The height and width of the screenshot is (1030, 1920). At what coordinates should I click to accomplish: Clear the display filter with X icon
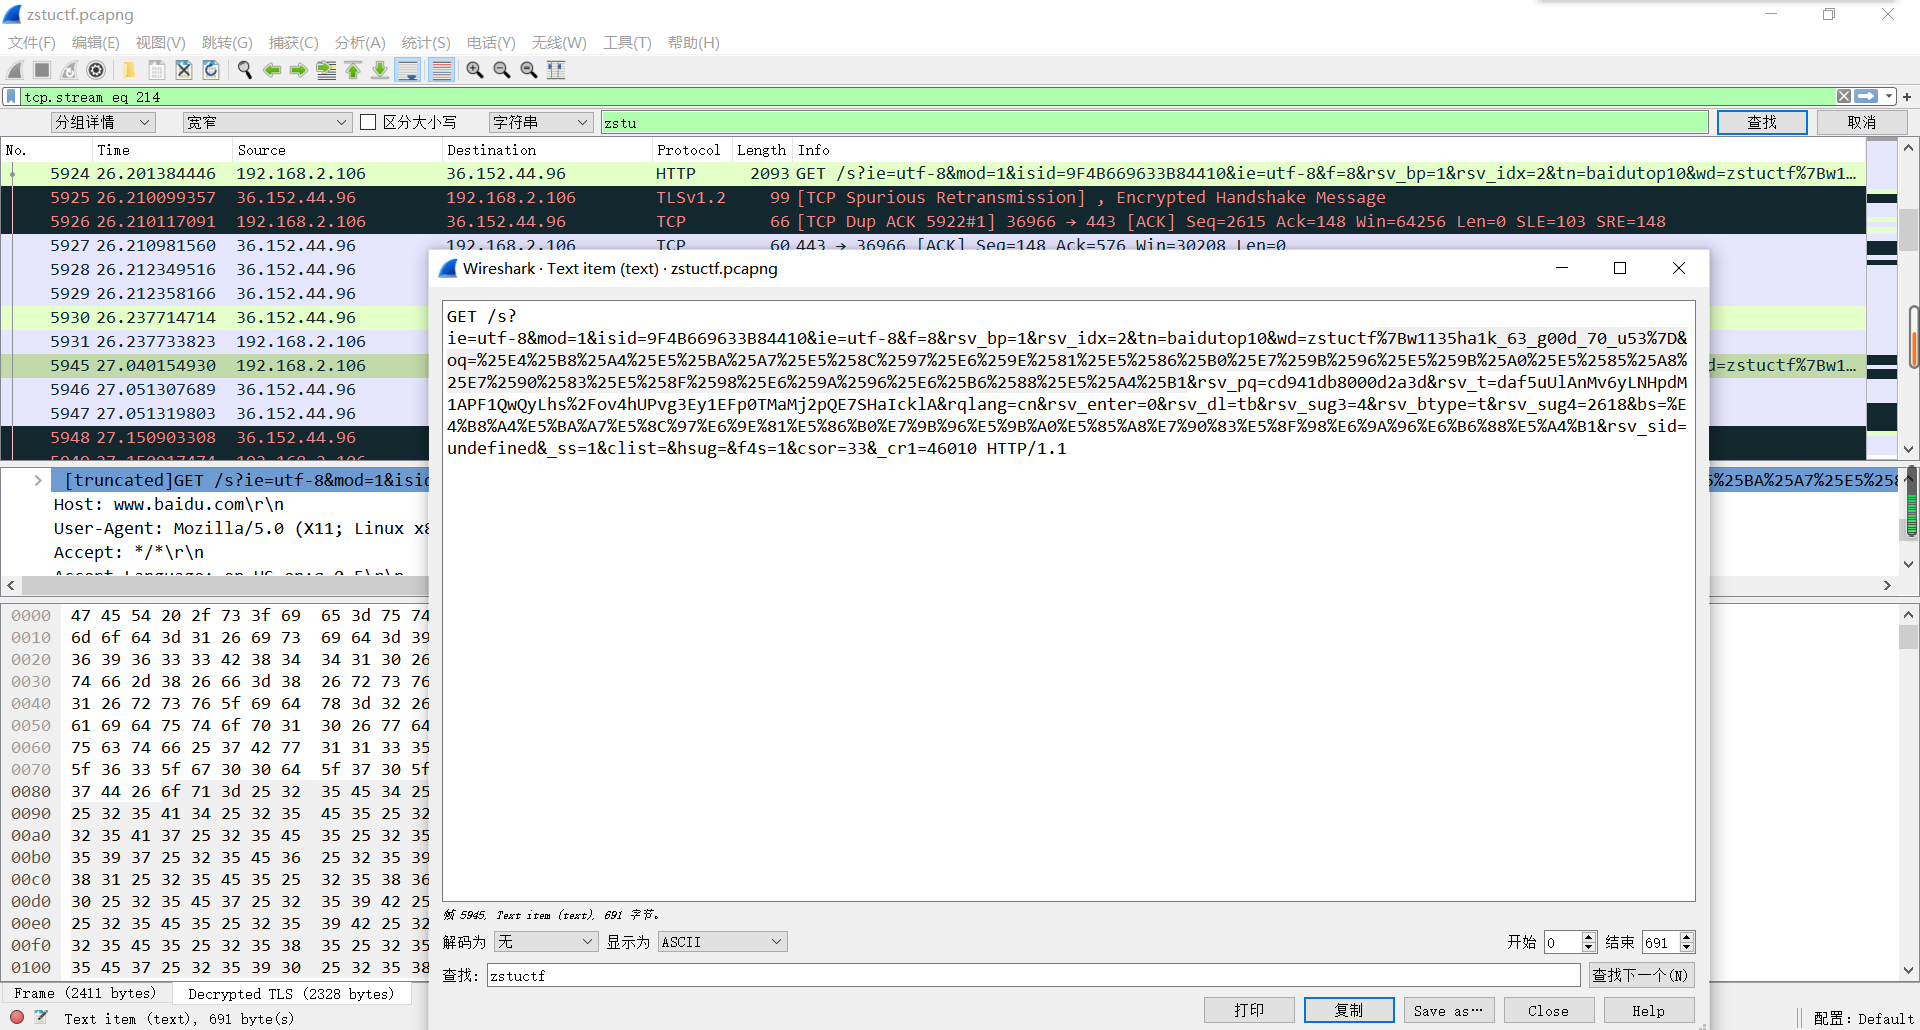[1843, 97]
